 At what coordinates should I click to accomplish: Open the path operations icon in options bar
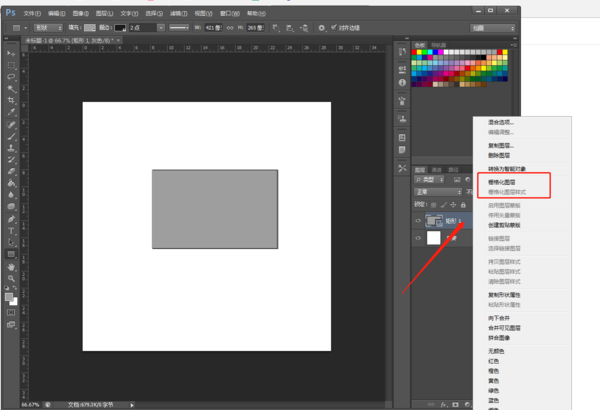(276, 28)
